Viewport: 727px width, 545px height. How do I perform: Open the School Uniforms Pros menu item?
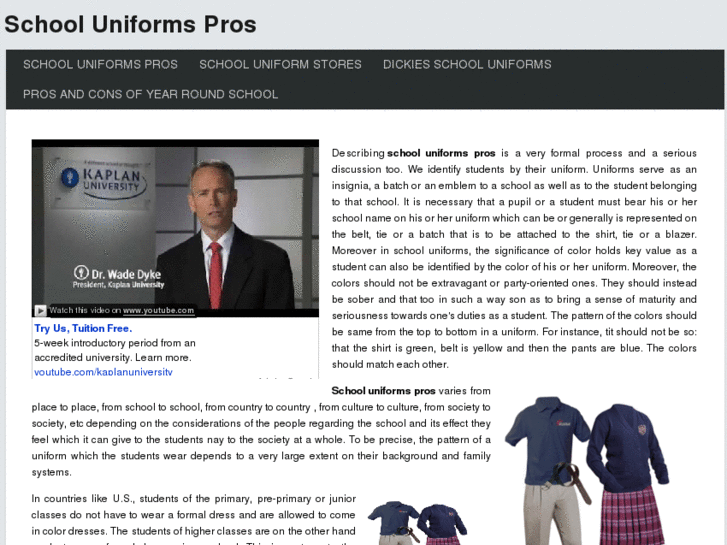click(x=100, y=64)
